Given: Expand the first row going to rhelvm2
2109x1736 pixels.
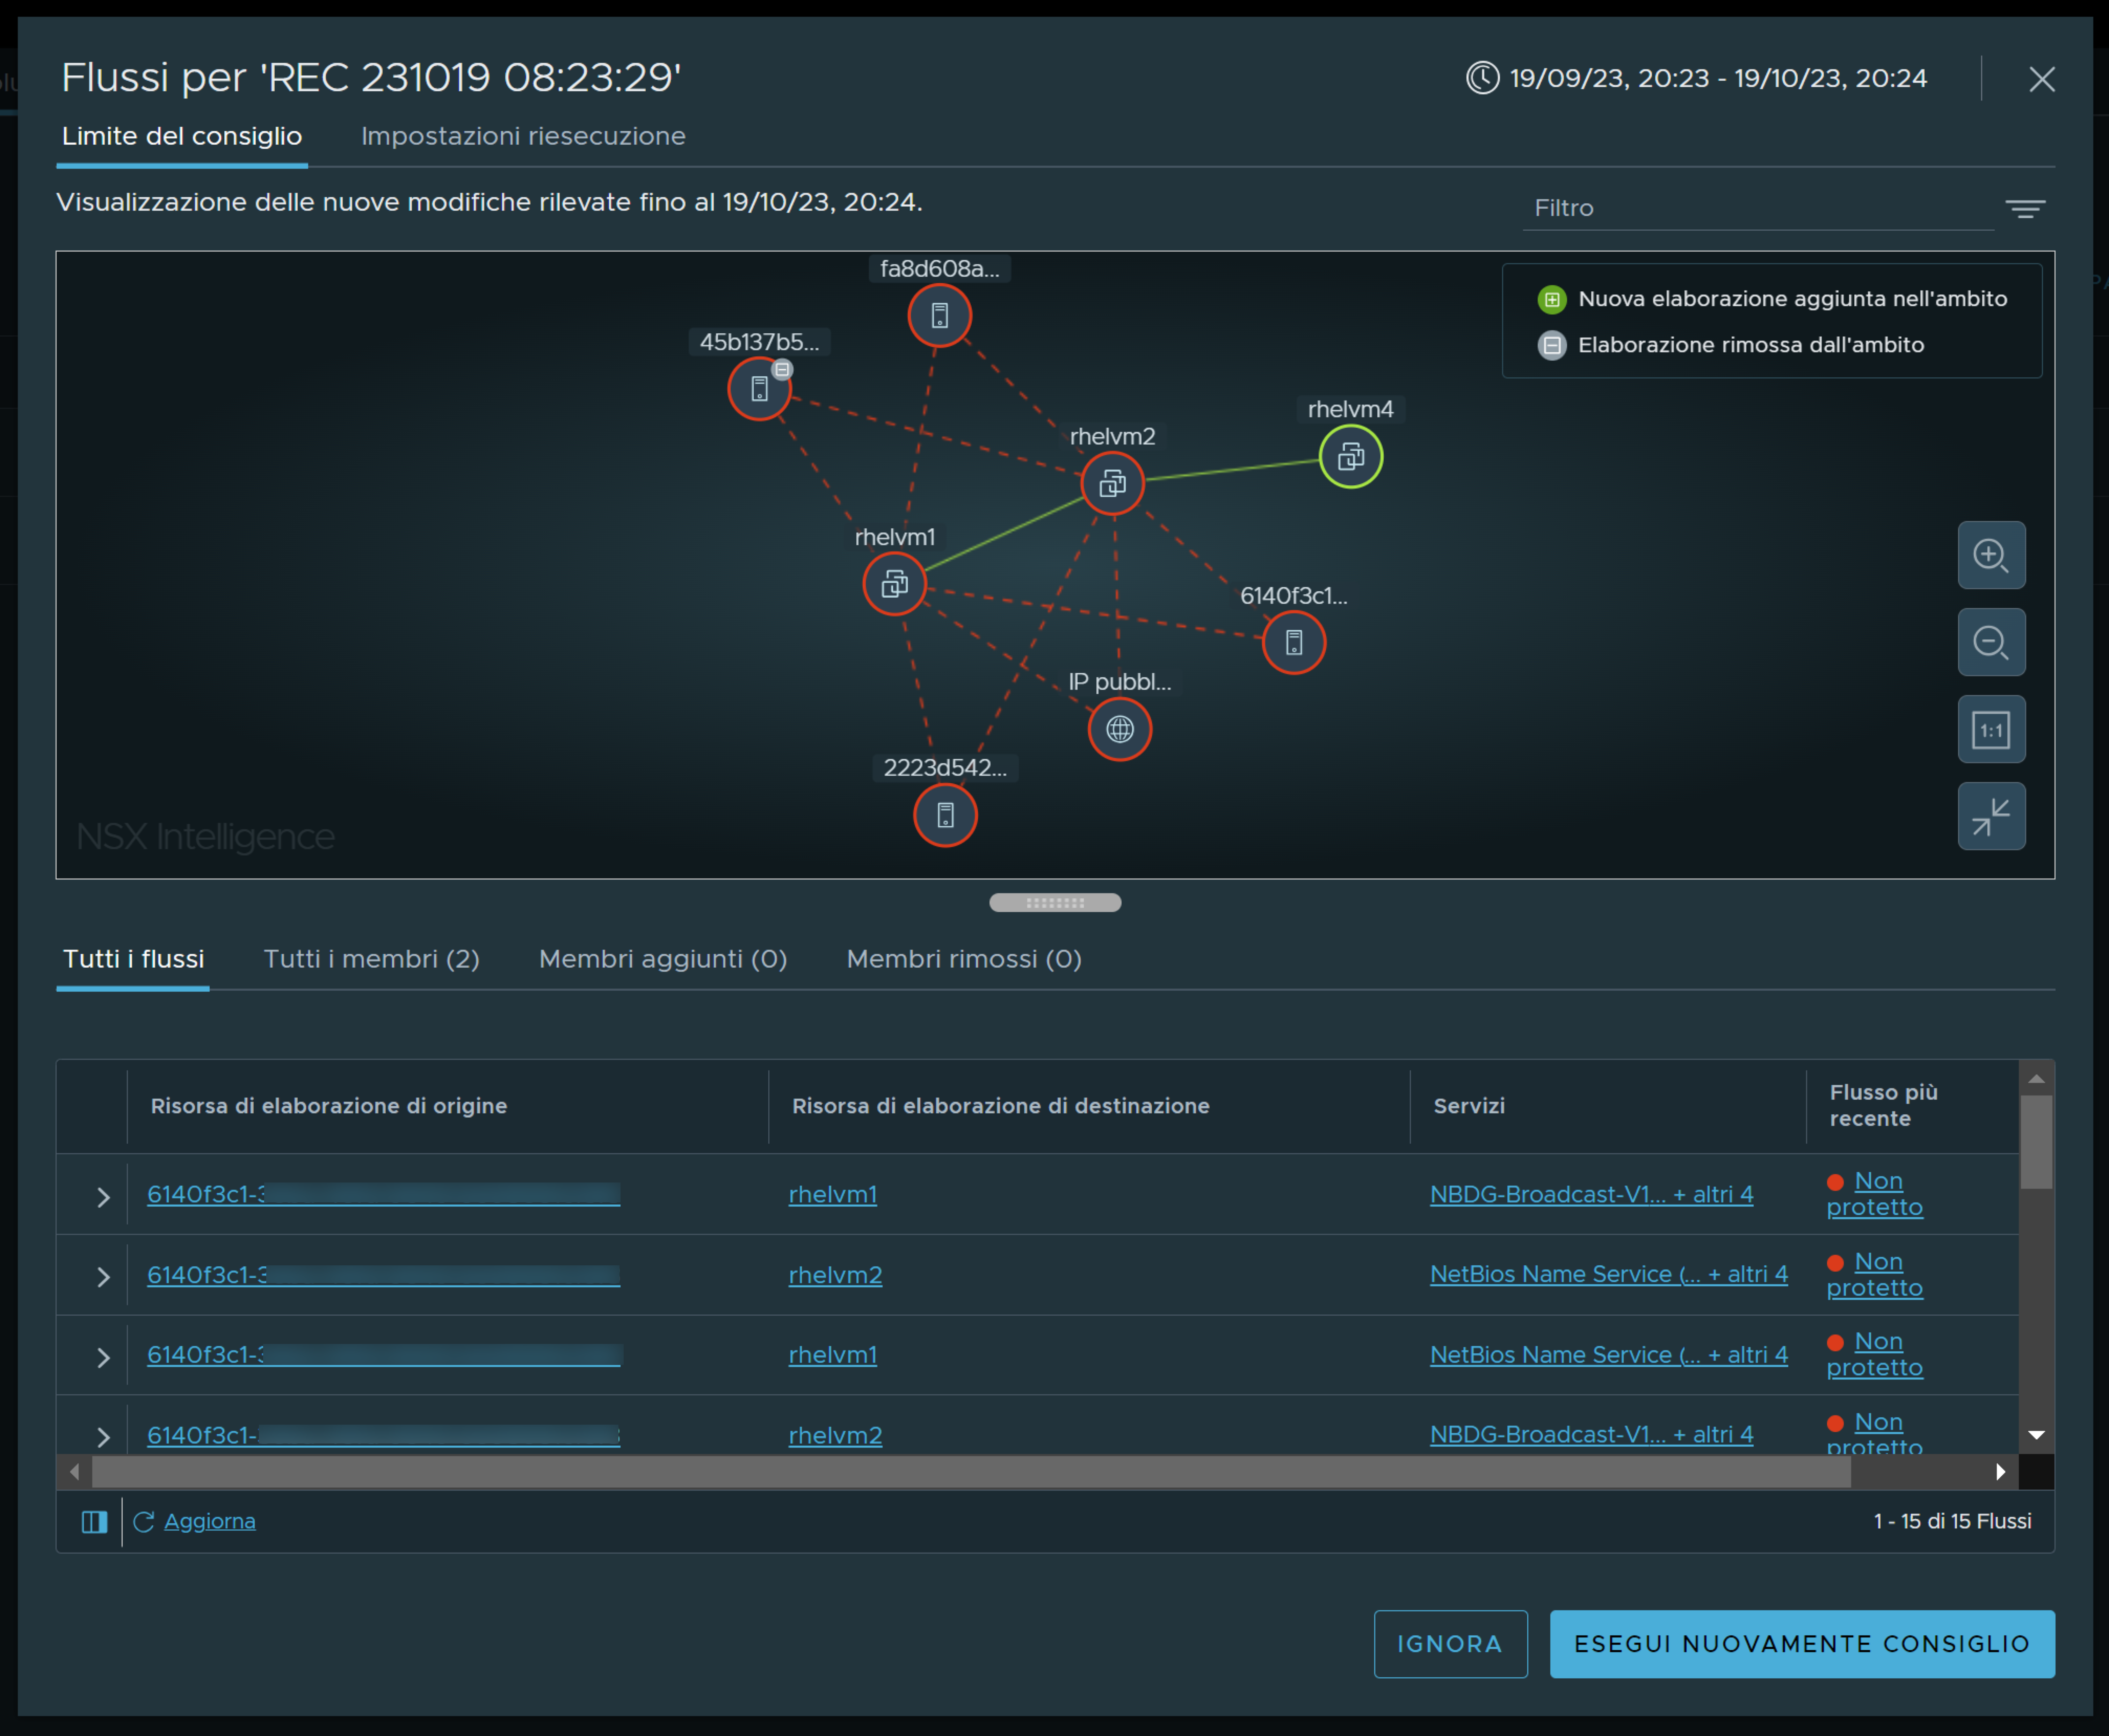Looking at the screenshot, I should pyautogui.click(x=103, y=1276).
